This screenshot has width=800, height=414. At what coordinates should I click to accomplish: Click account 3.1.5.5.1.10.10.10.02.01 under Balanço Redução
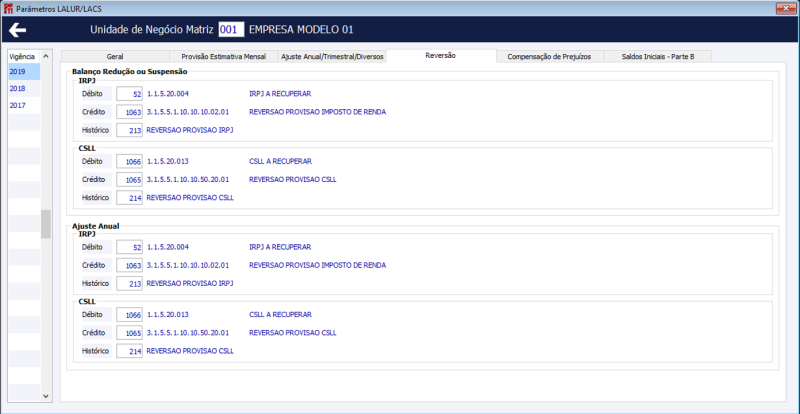188,112
